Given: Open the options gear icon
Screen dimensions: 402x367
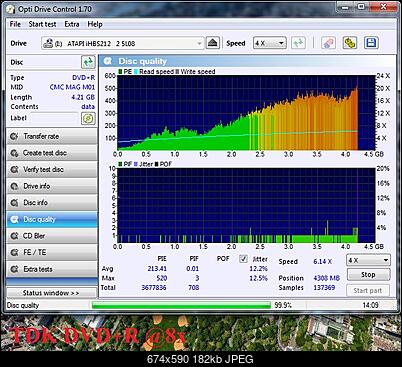Looking at the screenshot, I should (x=350, y=43).
